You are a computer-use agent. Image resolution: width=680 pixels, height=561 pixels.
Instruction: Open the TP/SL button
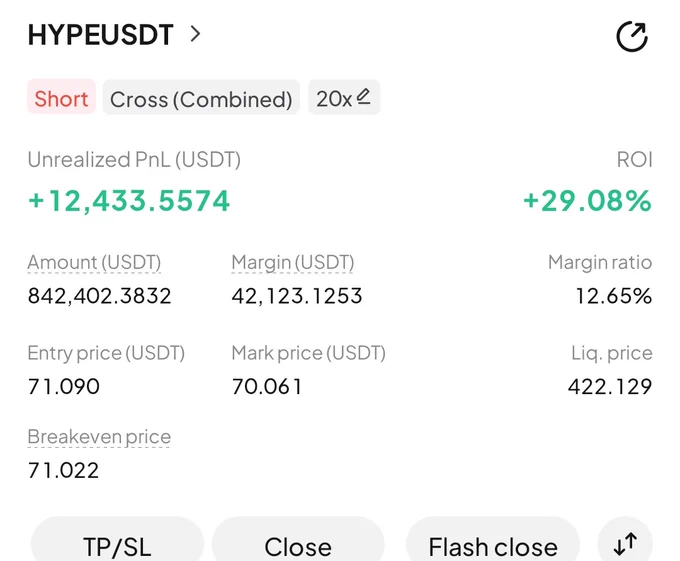pyautogui.click(x=117, y=544)
